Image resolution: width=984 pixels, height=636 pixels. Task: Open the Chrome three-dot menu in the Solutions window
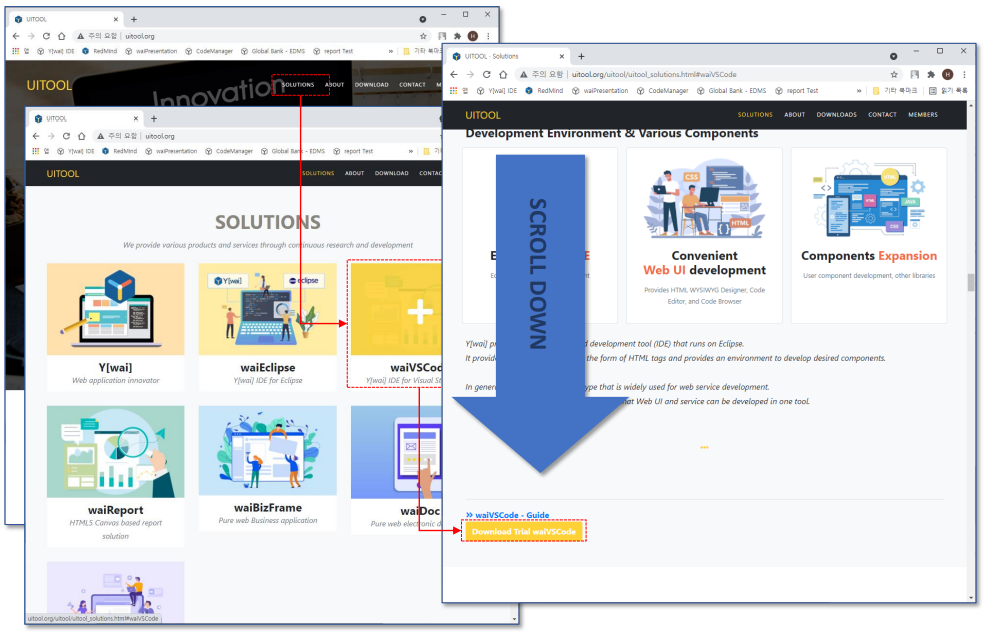coord(964,74)
